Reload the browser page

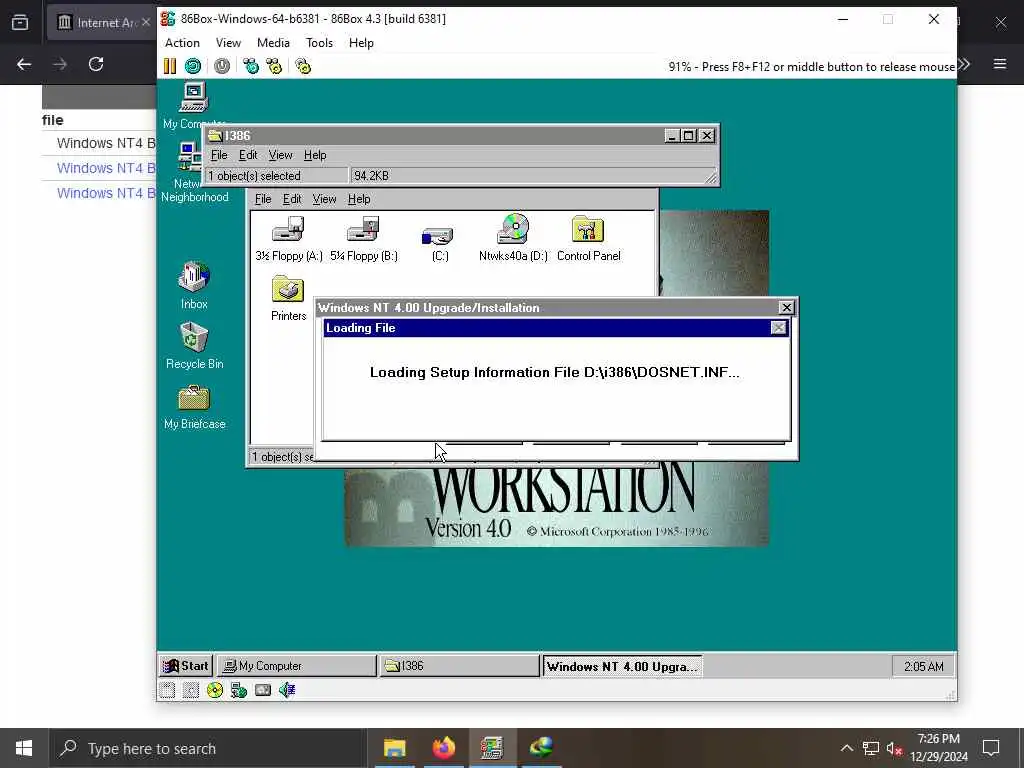pos(96,64)
